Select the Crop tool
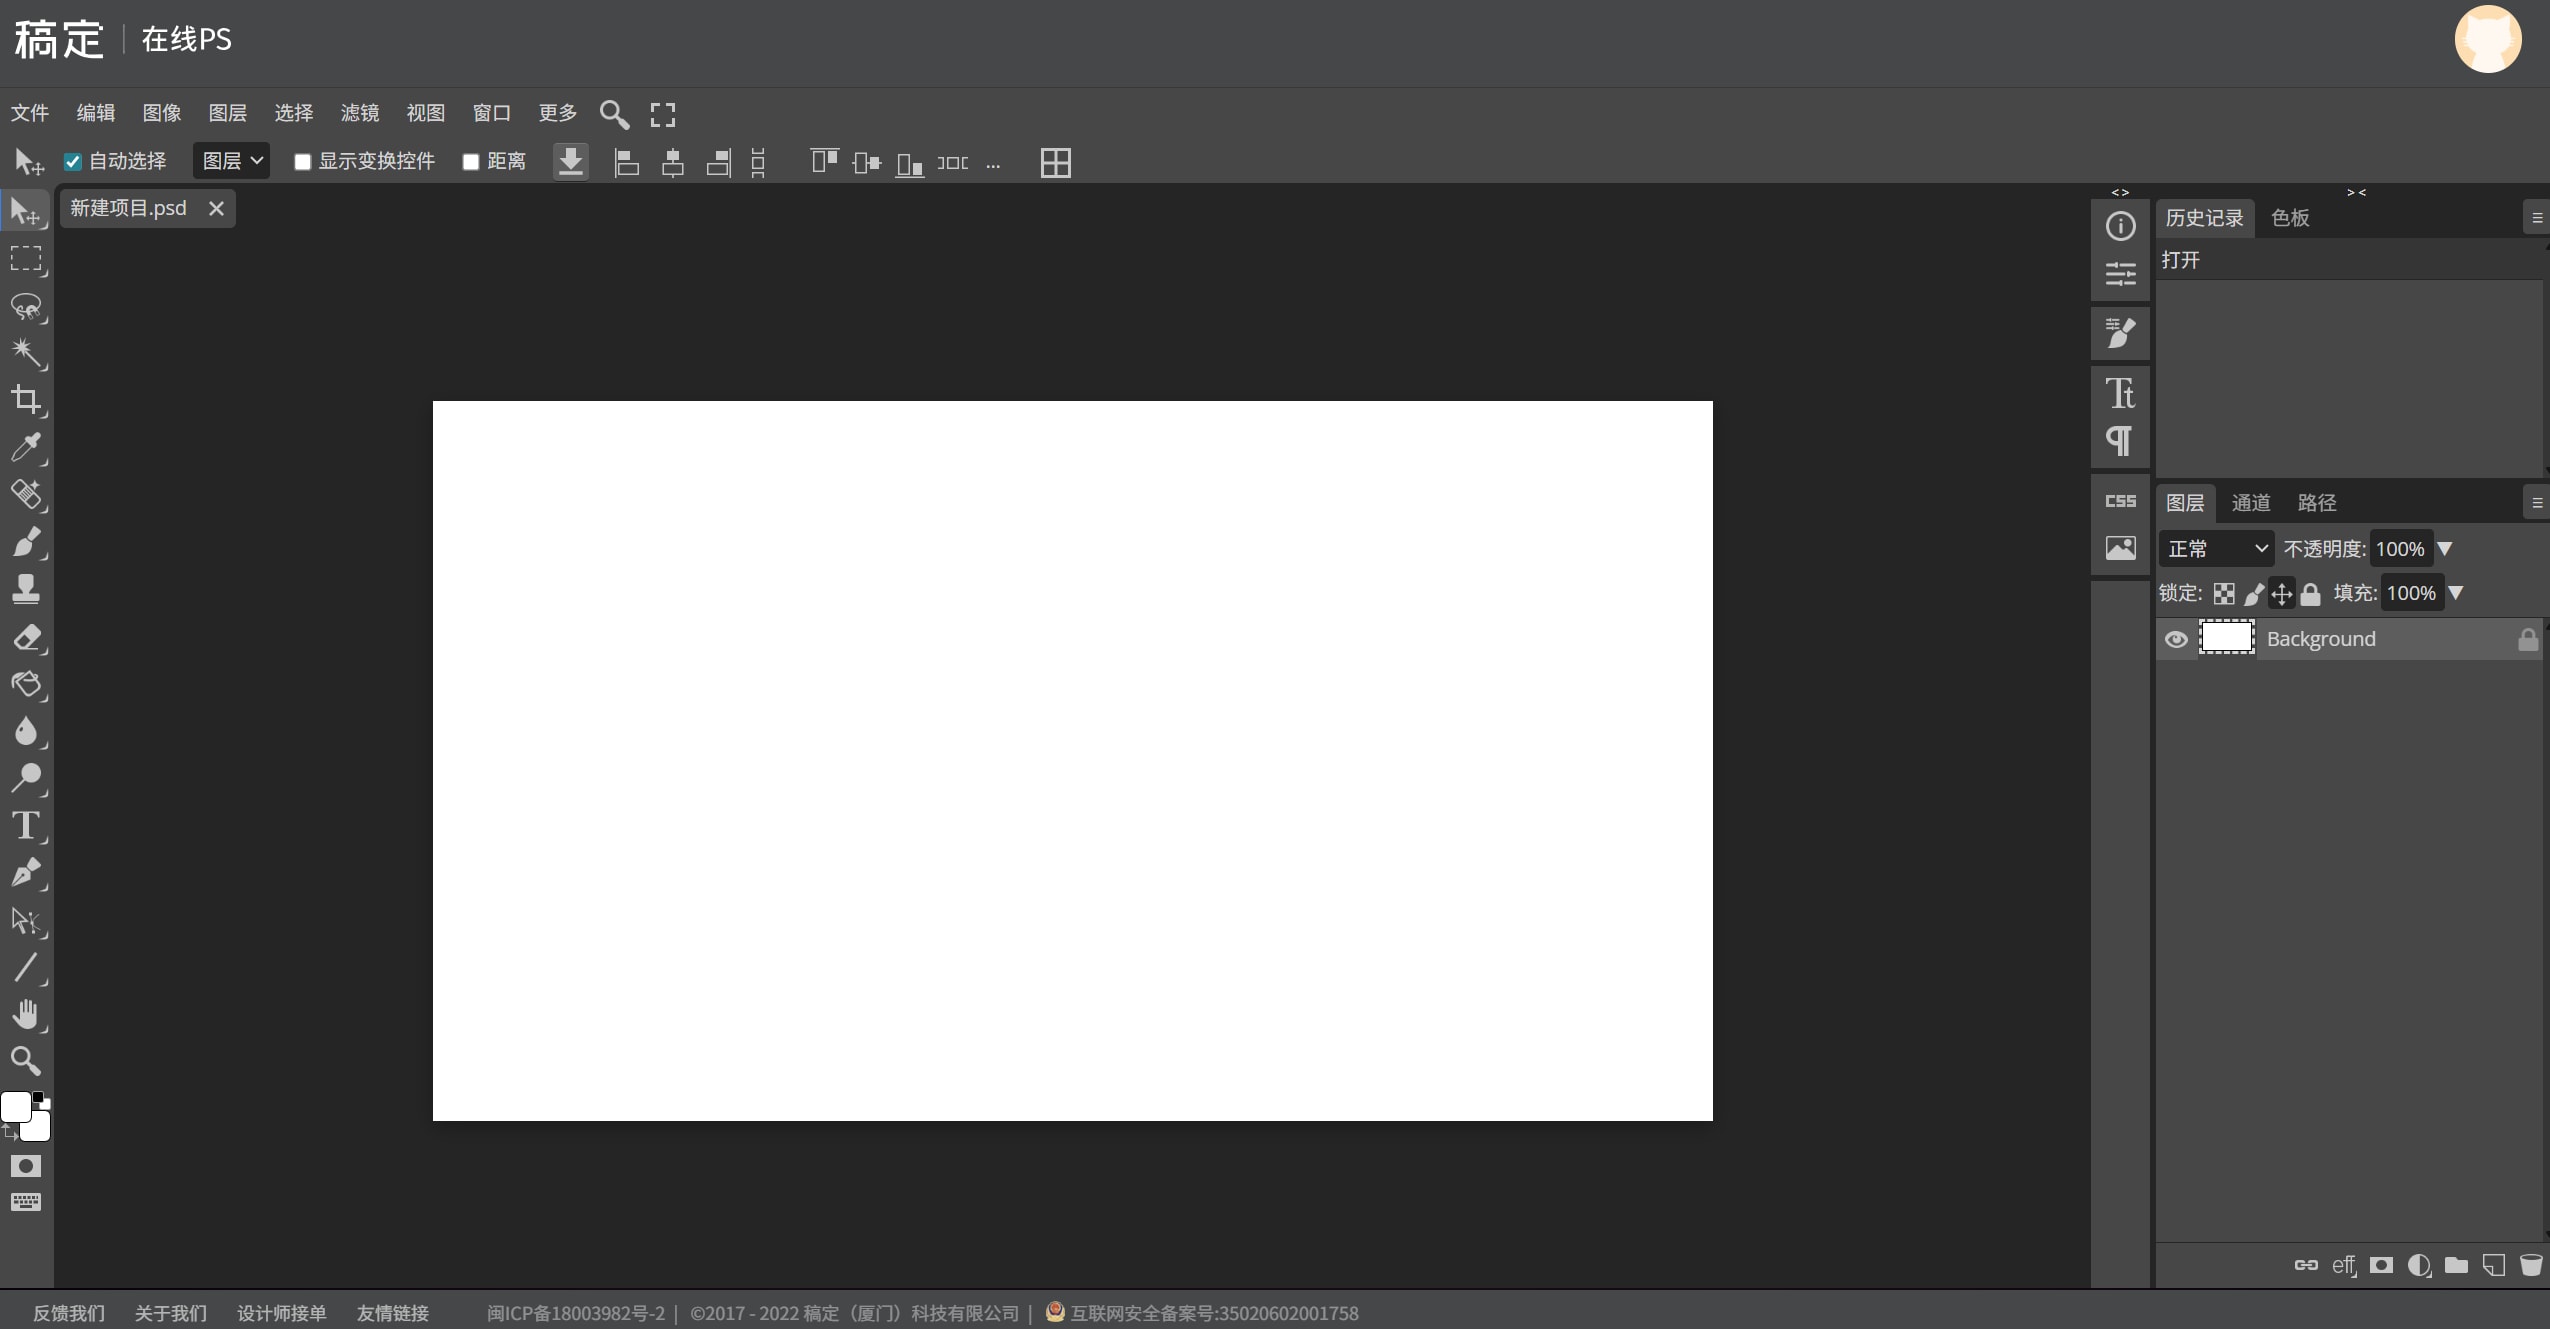The image size is (2550, 1329). 25,399
